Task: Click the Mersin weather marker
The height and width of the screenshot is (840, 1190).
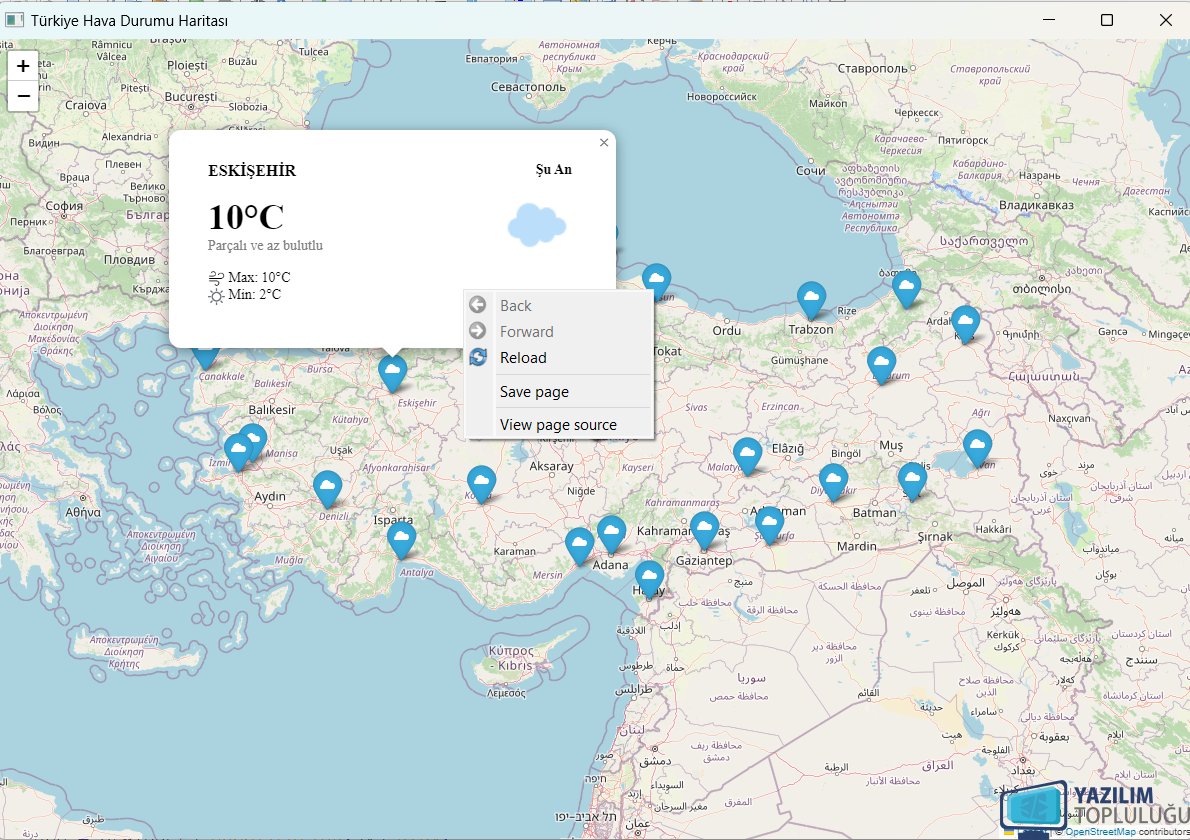Action: (580, 546)
